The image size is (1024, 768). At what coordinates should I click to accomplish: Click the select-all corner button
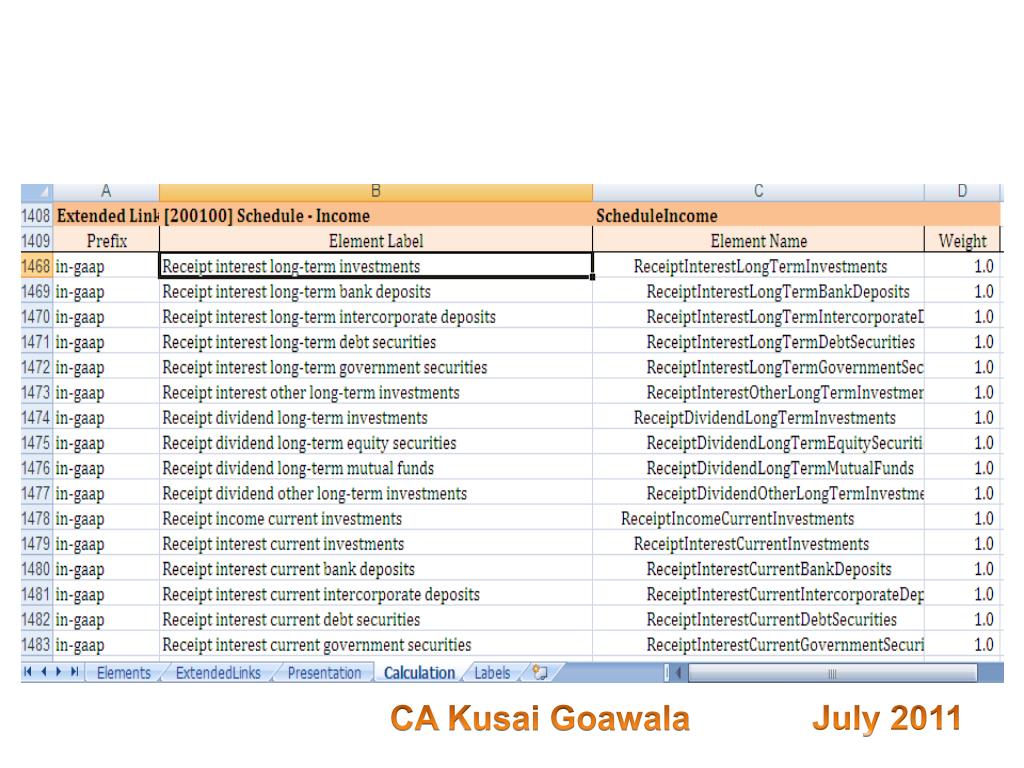click(x=37, y=192)
